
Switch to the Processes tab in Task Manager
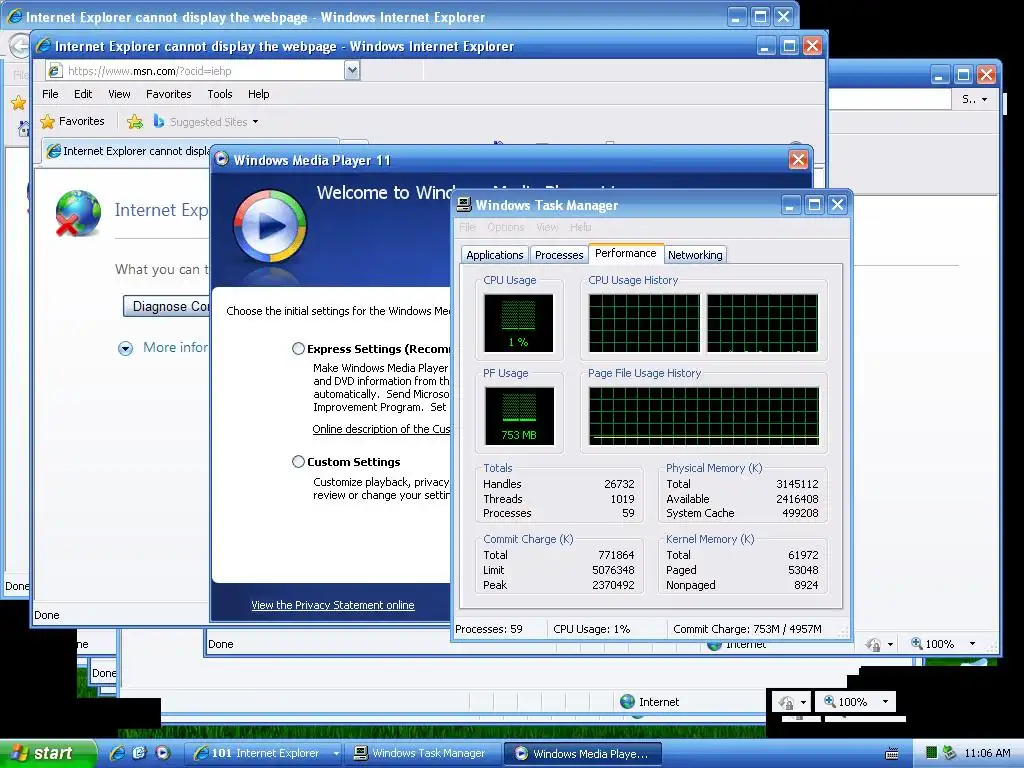pos(559,255)
